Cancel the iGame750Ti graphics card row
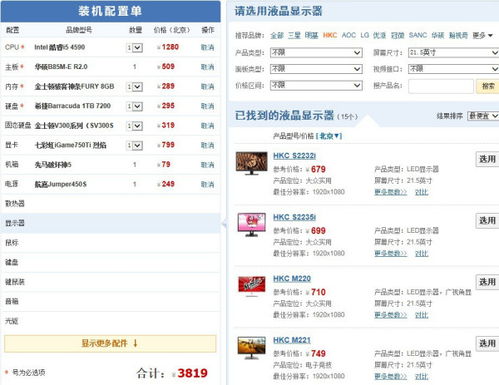This screenshot has height=385, width=499. pyautogui.click(x=207, y=145)
